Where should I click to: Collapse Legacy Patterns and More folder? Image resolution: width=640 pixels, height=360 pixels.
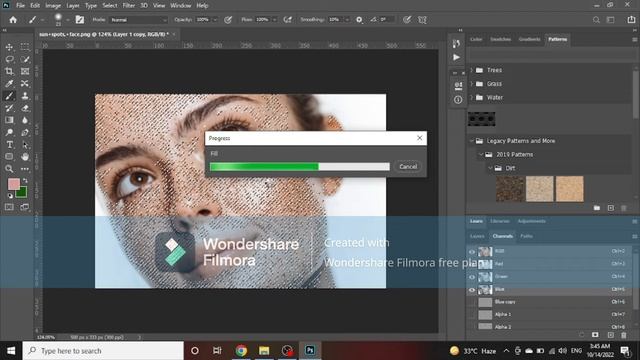coord(471,141)
